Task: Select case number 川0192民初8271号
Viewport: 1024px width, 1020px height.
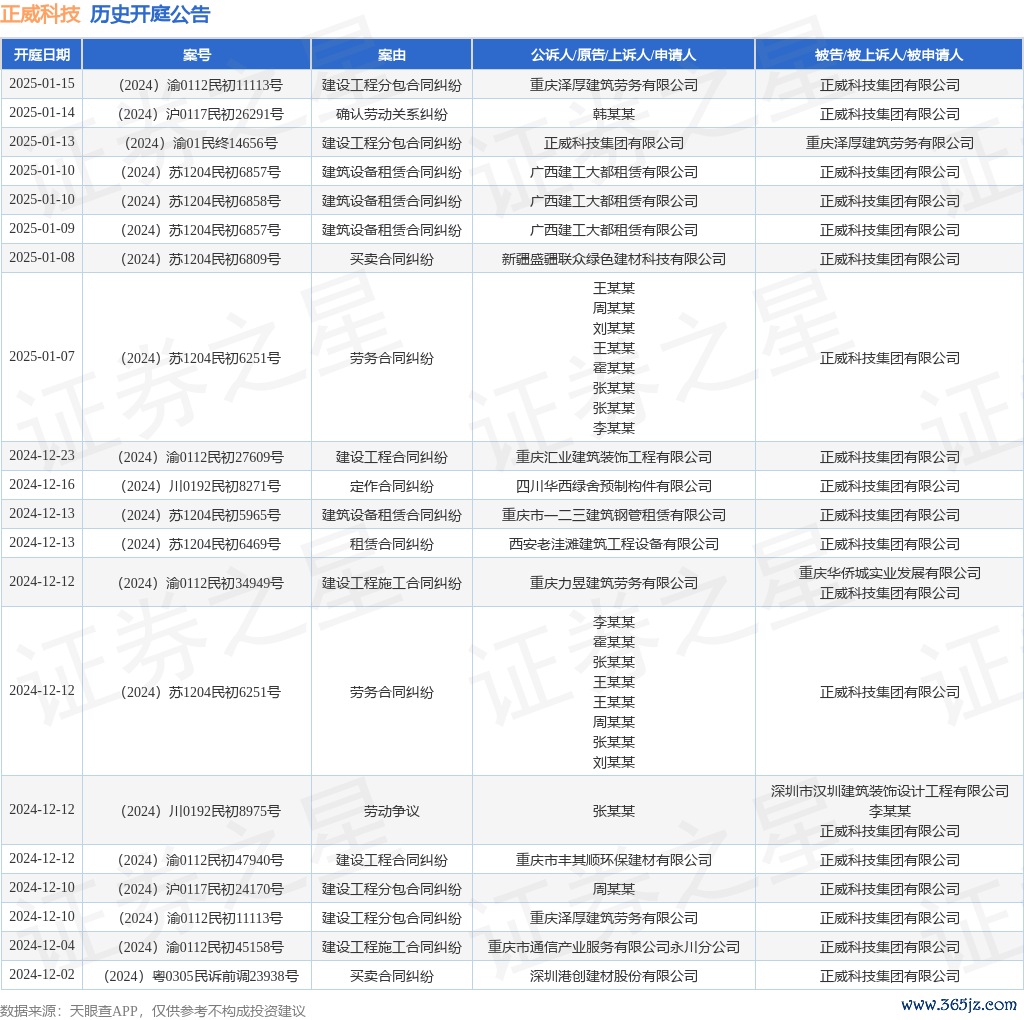Action: [x=201, y=486]
